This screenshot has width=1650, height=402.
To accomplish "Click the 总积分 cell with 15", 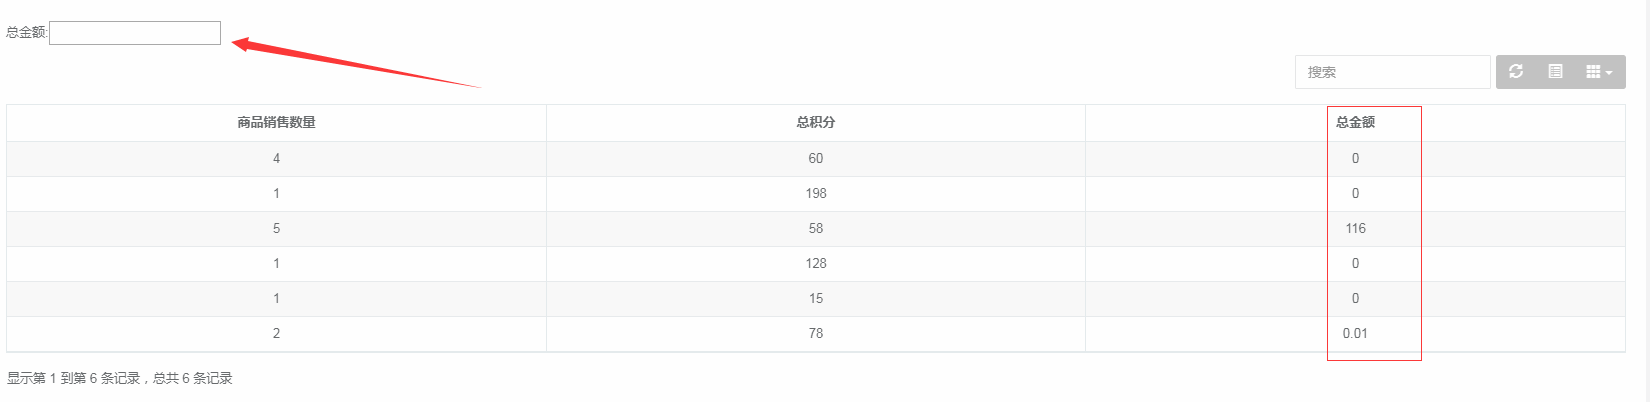I will (816, 298).
